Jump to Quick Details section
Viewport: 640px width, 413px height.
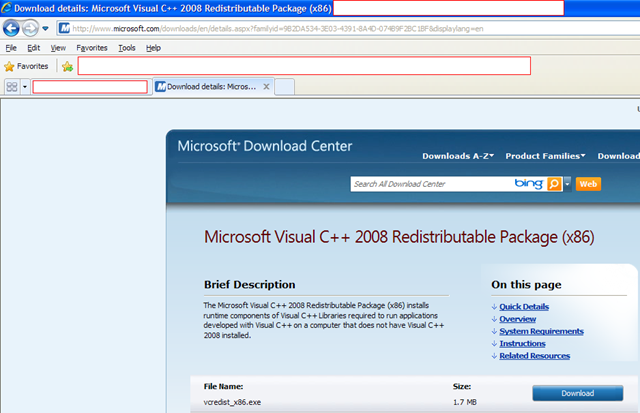[x=524, y=306]
